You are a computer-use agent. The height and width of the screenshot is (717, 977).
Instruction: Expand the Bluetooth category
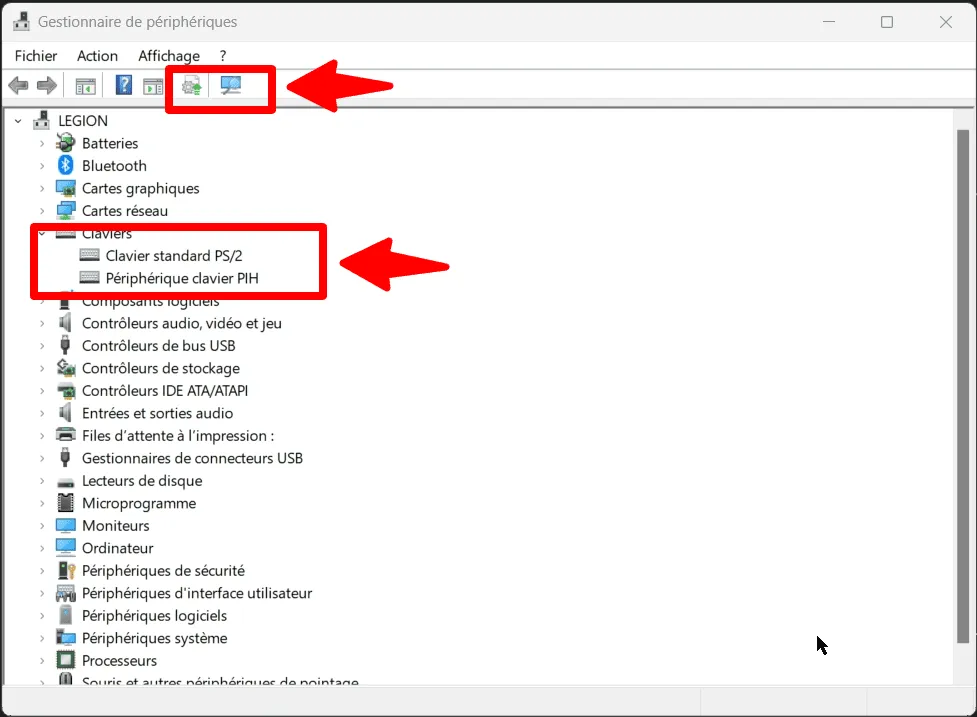tap(42, 166)
